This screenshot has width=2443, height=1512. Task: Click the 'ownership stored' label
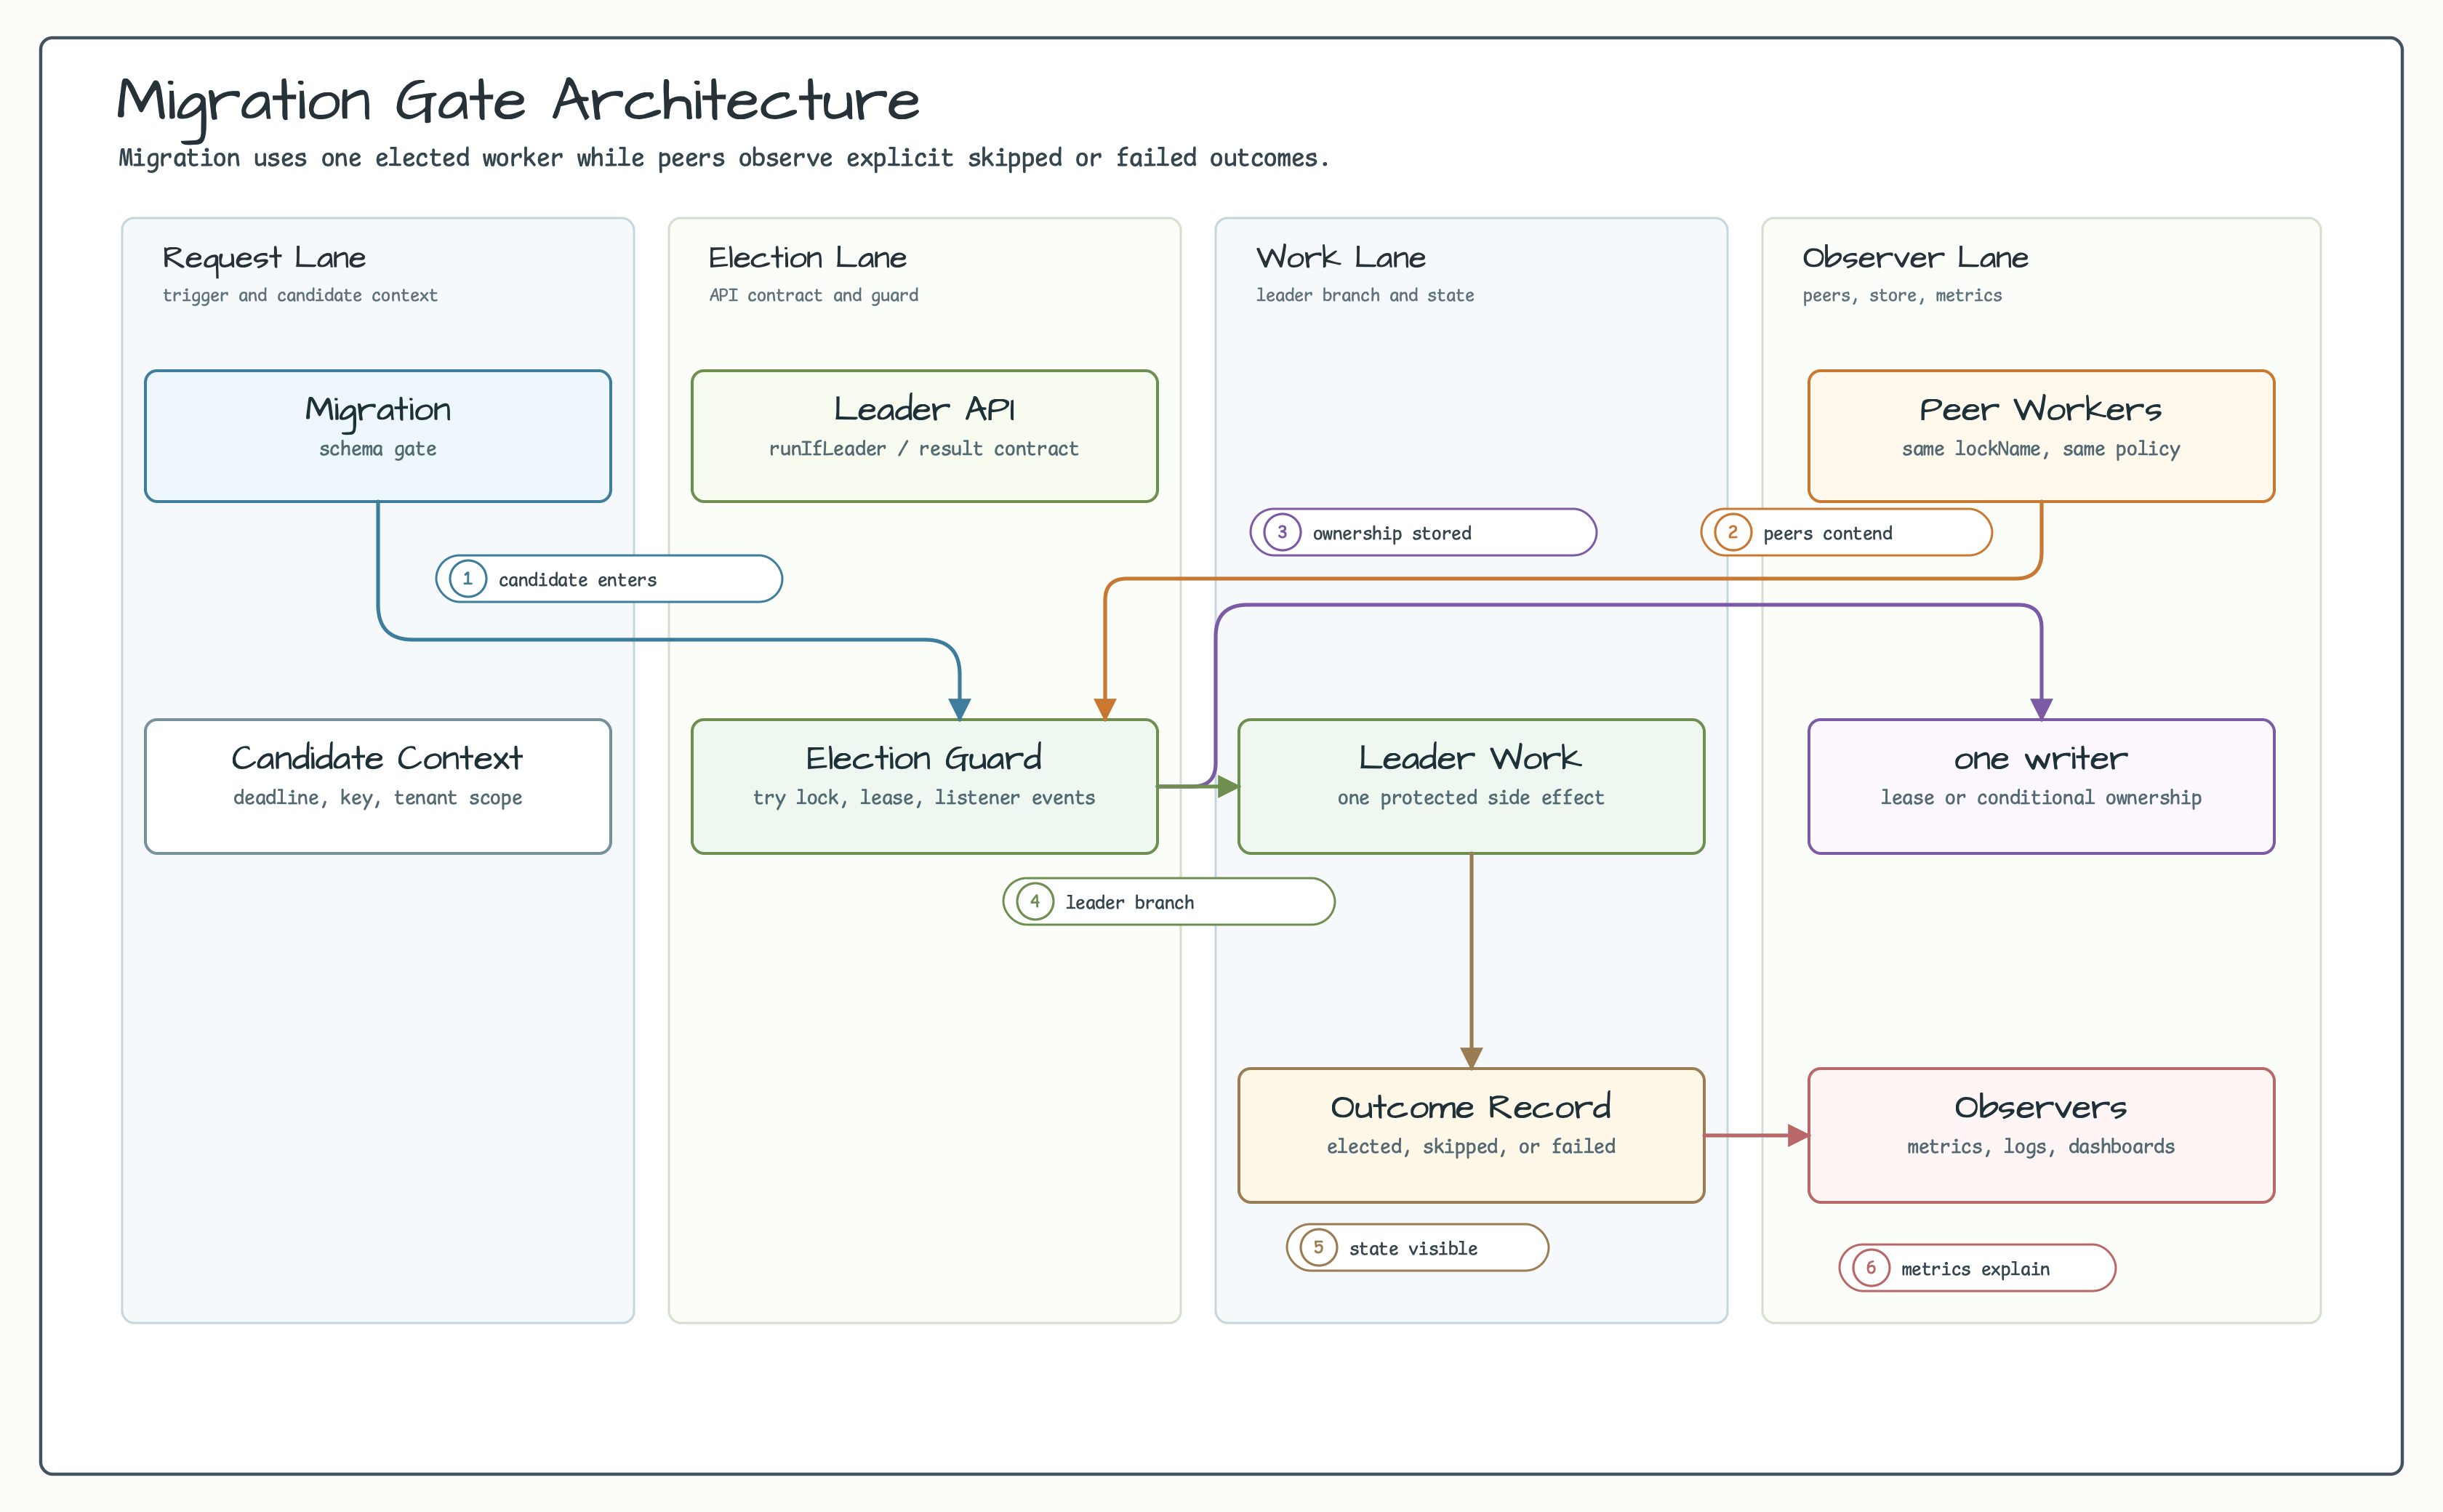(x=1391, y=533)
